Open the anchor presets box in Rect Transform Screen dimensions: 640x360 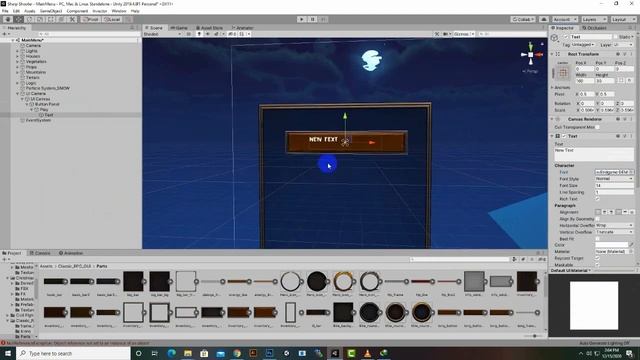point(563,73)
